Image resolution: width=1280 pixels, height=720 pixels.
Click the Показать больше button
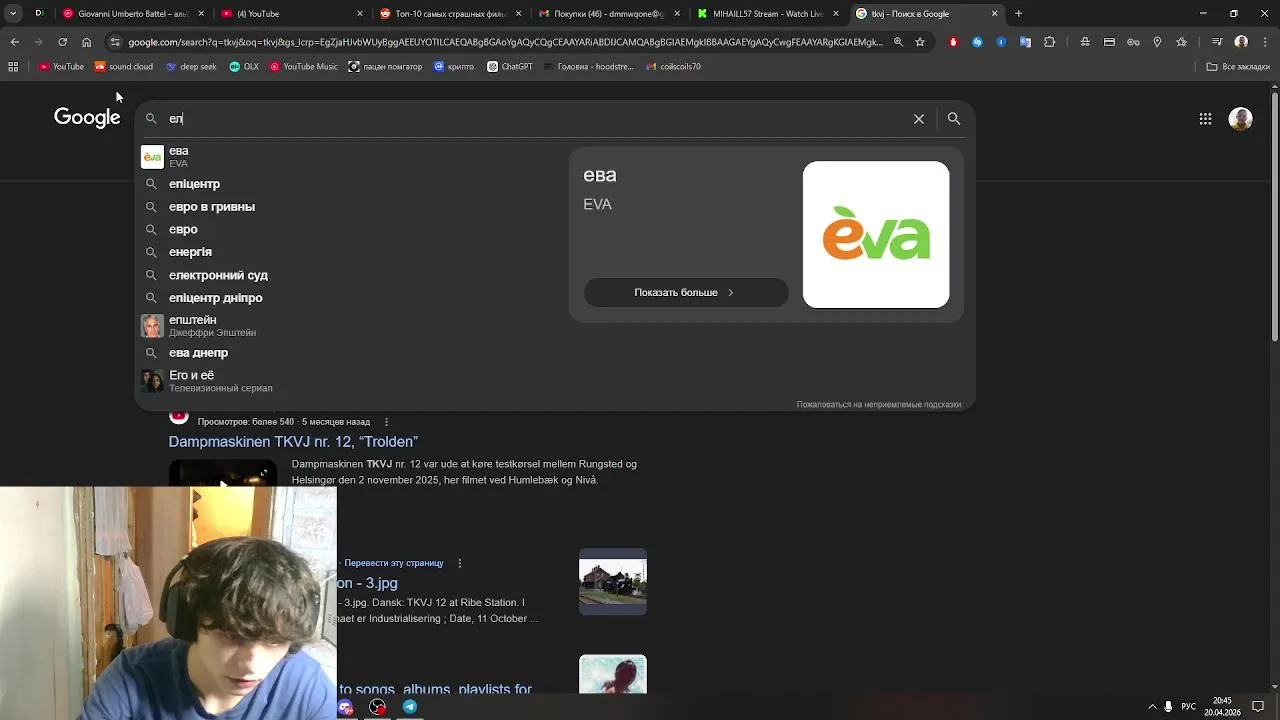[x=686, y=292]
